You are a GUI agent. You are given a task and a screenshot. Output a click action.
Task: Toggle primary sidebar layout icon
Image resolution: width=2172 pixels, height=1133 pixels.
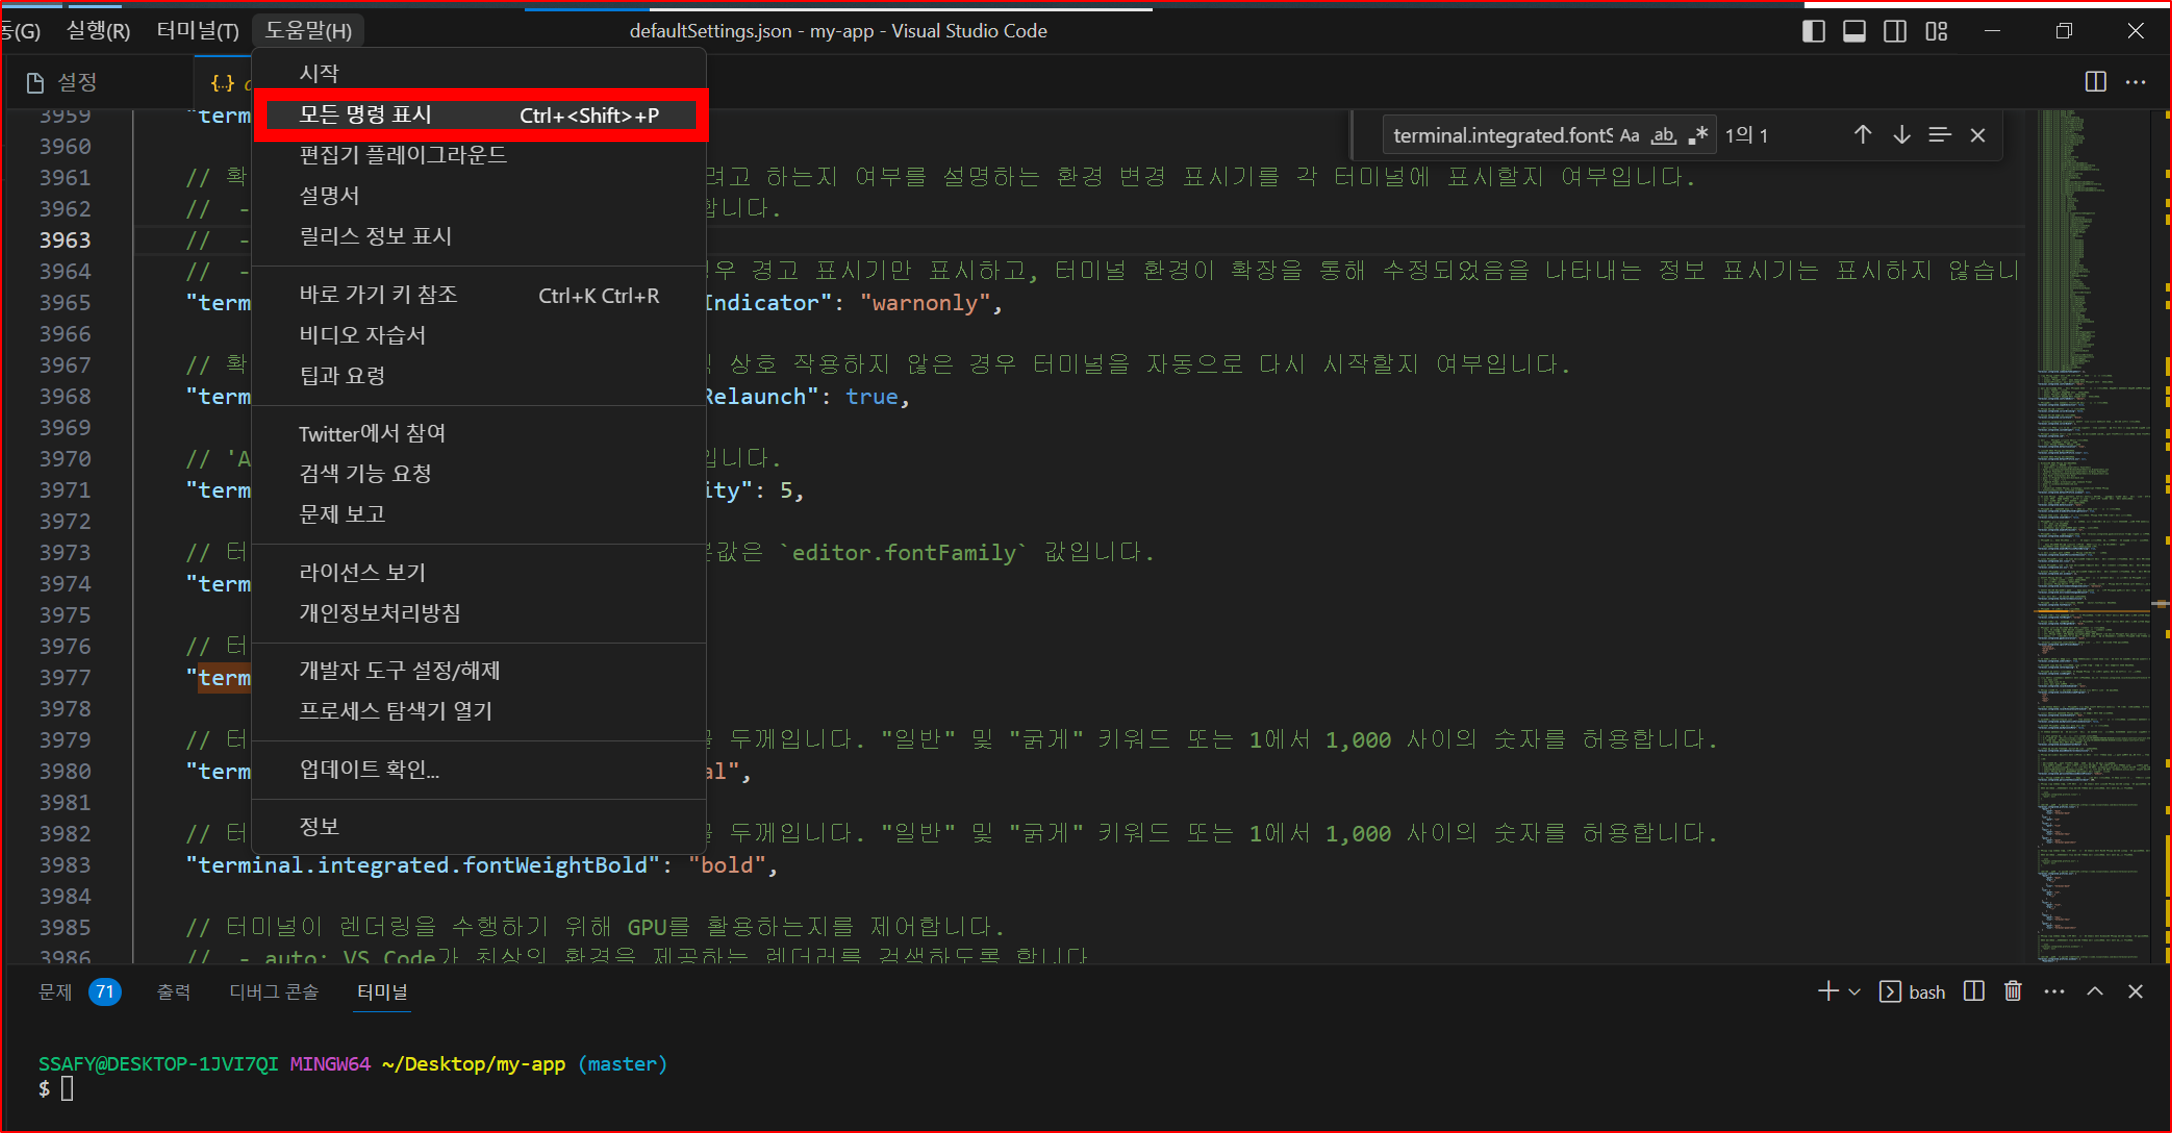1813,31
